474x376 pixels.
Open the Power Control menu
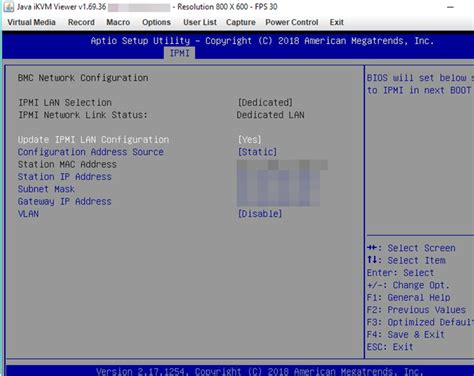pos(292,22)
